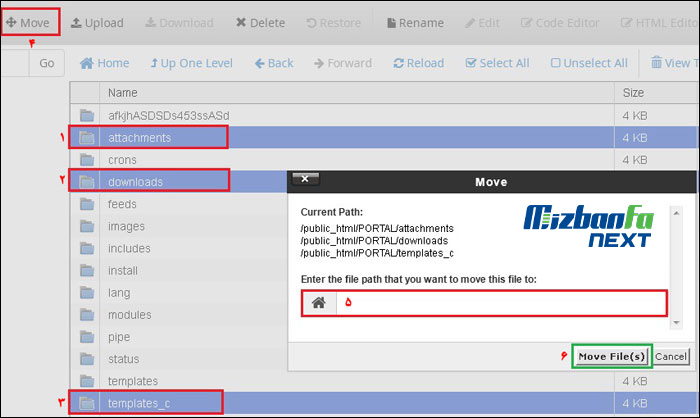Go to Home directory
The image size is (700, 418).
point(104,63)
